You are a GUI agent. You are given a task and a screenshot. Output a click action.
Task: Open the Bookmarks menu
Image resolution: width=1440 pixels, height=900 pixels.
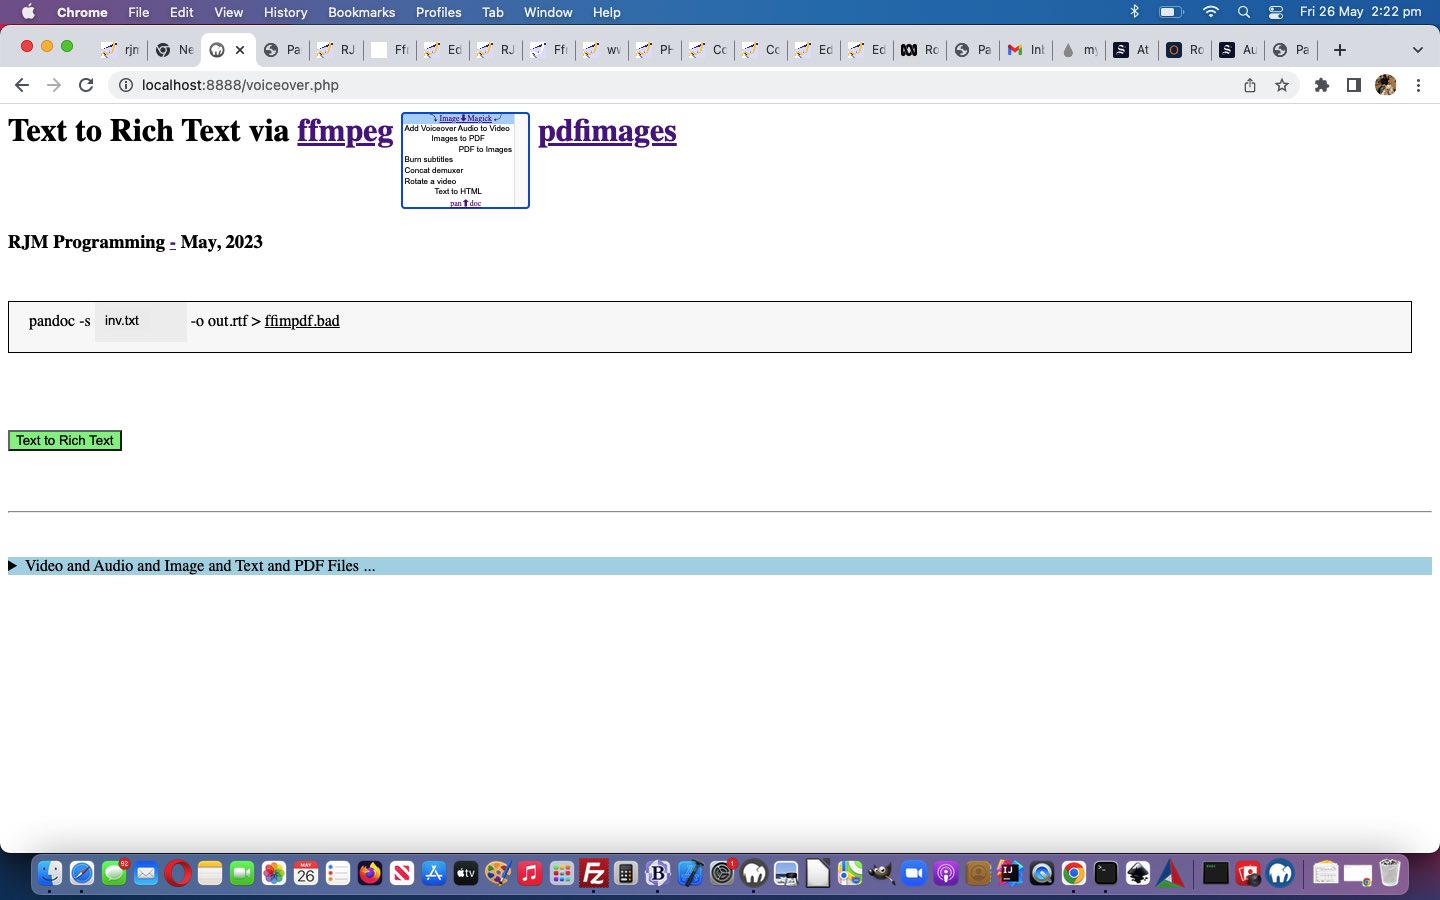(361, 12)
